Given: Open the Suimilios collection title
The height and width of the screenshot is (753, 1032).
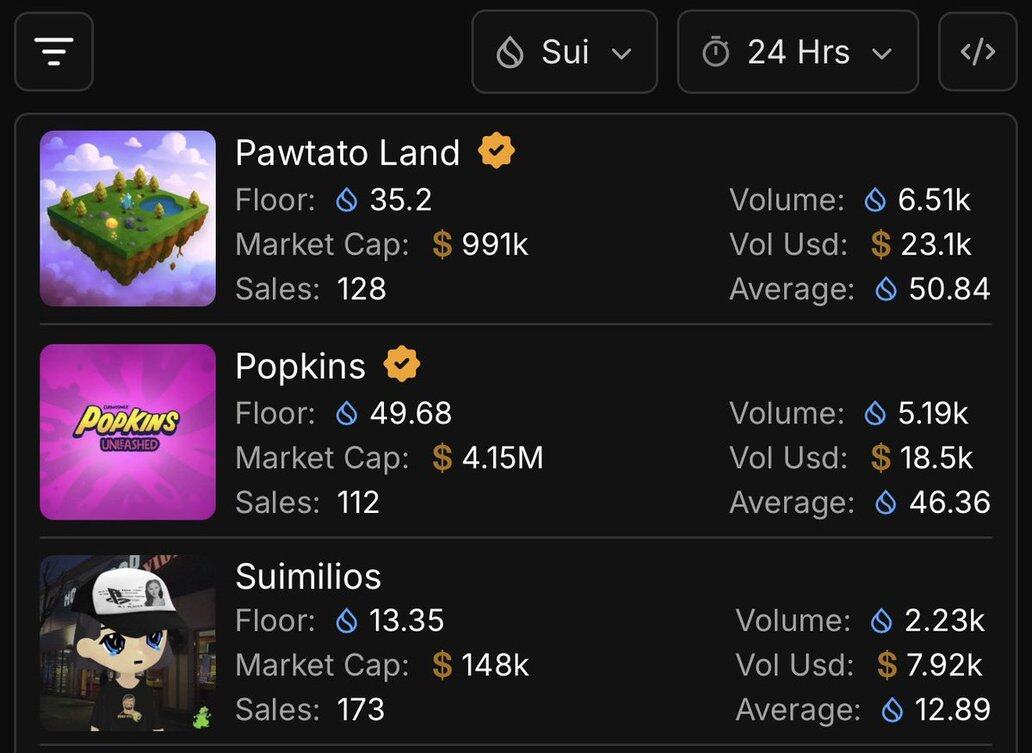Looking at the screenshot, I should pyautogui.click(x=308, y=577).
